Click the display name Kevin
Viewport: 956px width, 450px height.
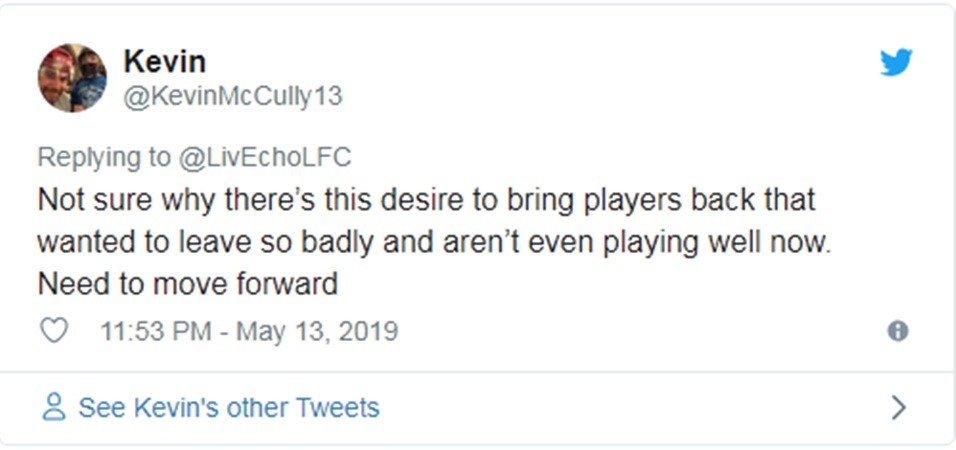(x=164, y=62)
